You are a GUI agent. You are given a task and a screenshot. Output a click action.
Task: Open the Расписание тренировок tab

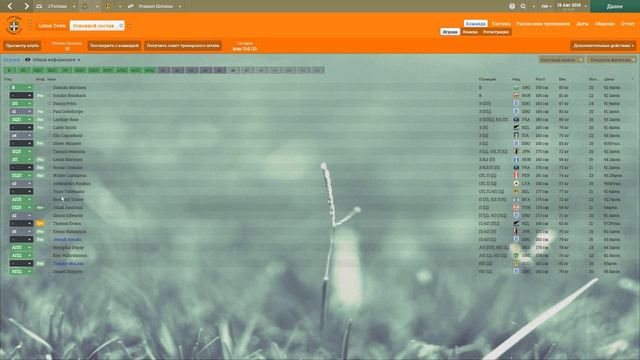543,24
